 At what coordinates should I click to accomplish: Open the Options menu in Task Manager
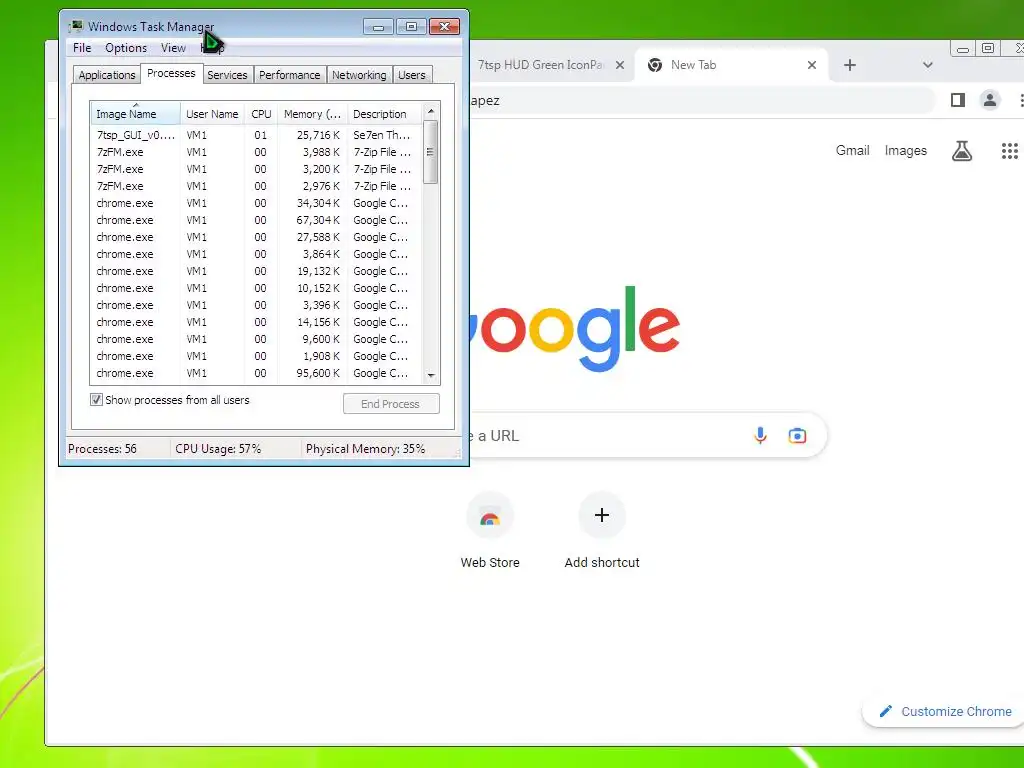click(x=126, y=48)
